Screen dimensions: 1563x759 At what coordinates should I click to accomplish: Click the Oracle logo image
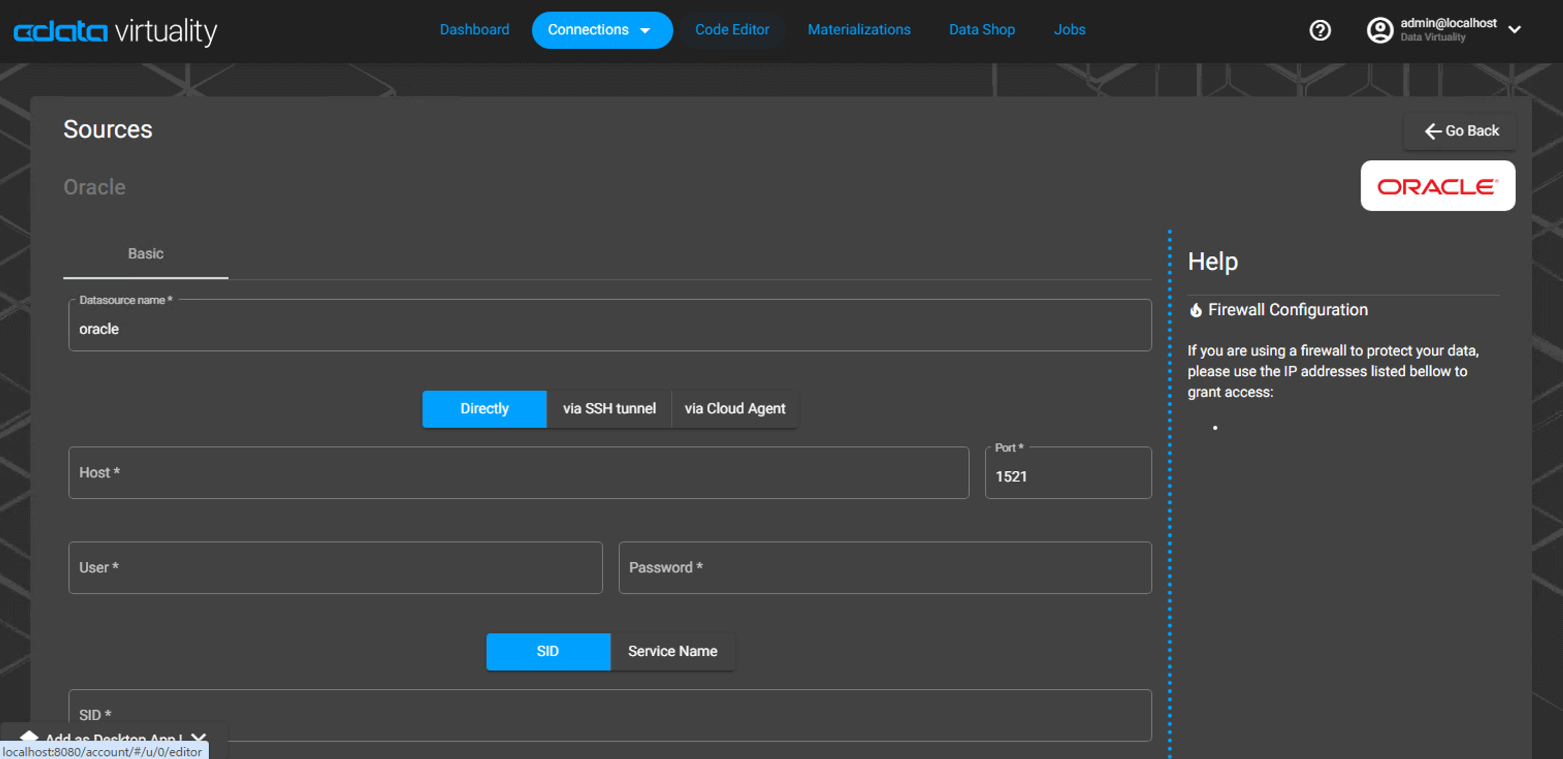click(x=1437, y=185)
